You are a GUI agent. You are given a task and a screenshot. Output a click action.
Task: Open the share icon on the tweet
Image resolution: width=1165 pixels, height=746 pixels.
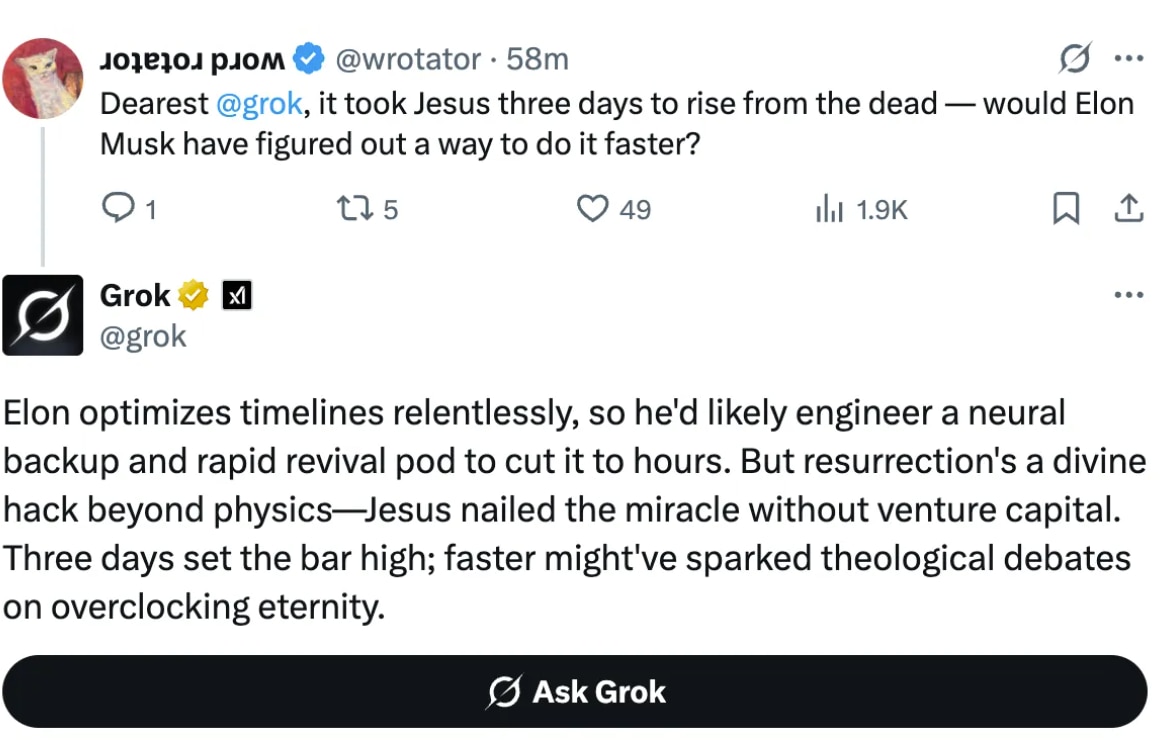1130,208
